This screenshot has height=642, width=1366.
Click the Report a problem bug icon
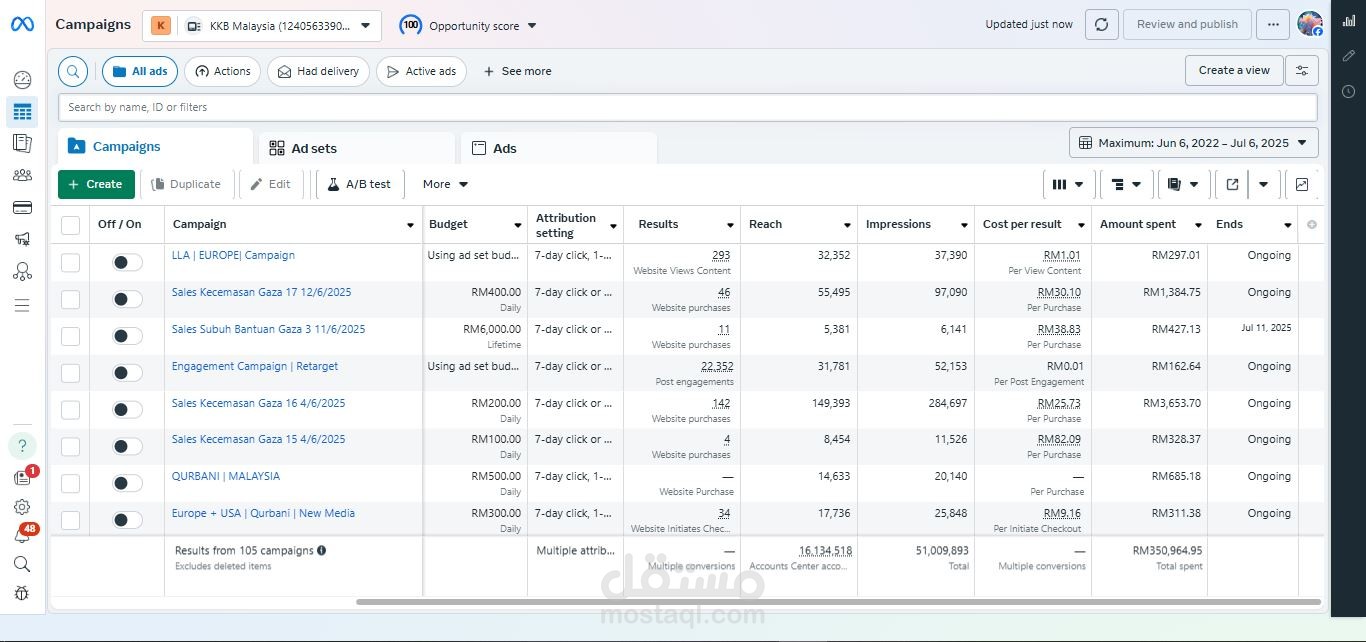click(22, 593)
